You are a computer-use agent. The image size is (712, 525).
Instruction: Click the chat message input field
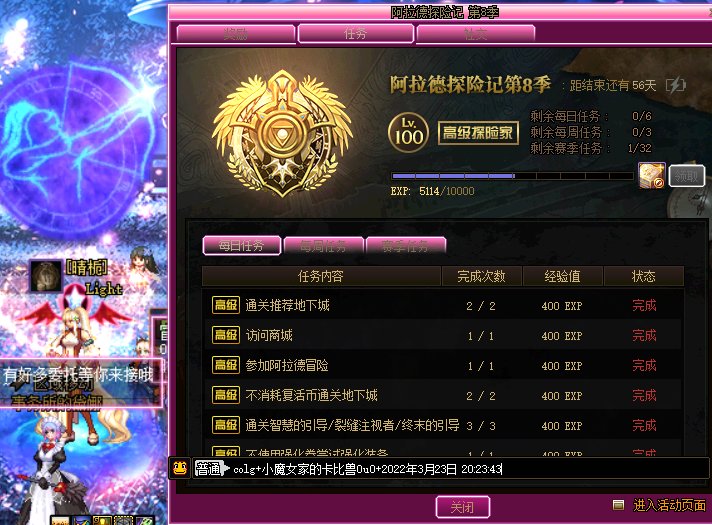tap(468, 468)
